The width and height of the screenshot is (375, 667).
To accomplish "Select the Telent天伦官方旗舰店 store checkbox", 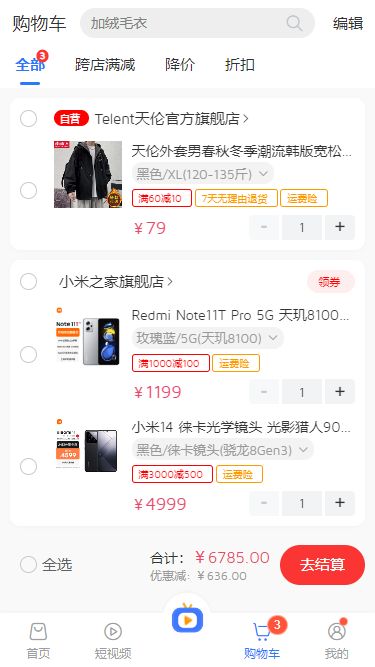I will pyautogui.click(x=28, y=119).
